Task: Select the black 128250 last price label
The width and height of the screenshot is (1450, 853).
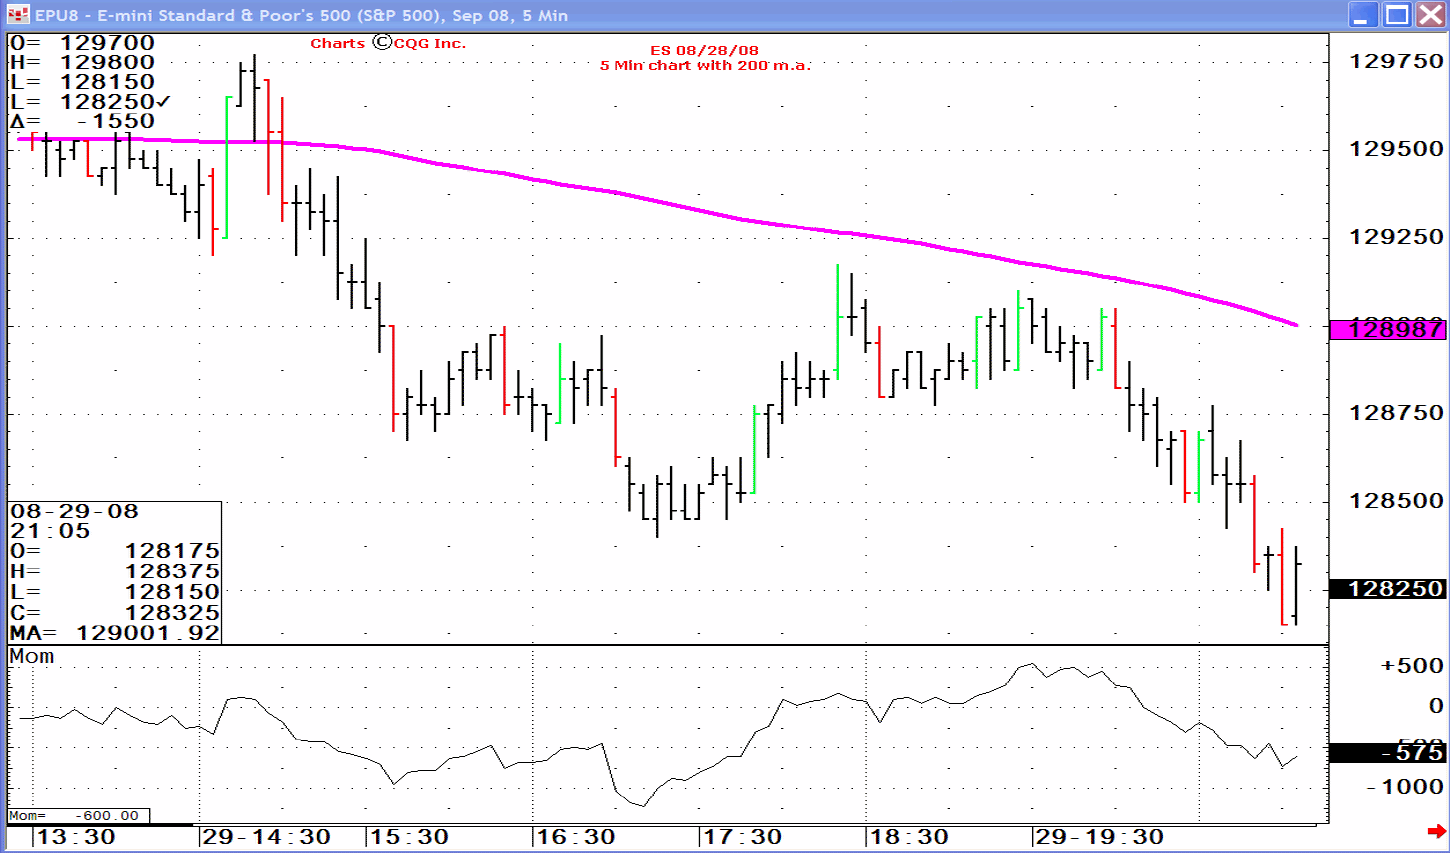Action: (1388, 589)
